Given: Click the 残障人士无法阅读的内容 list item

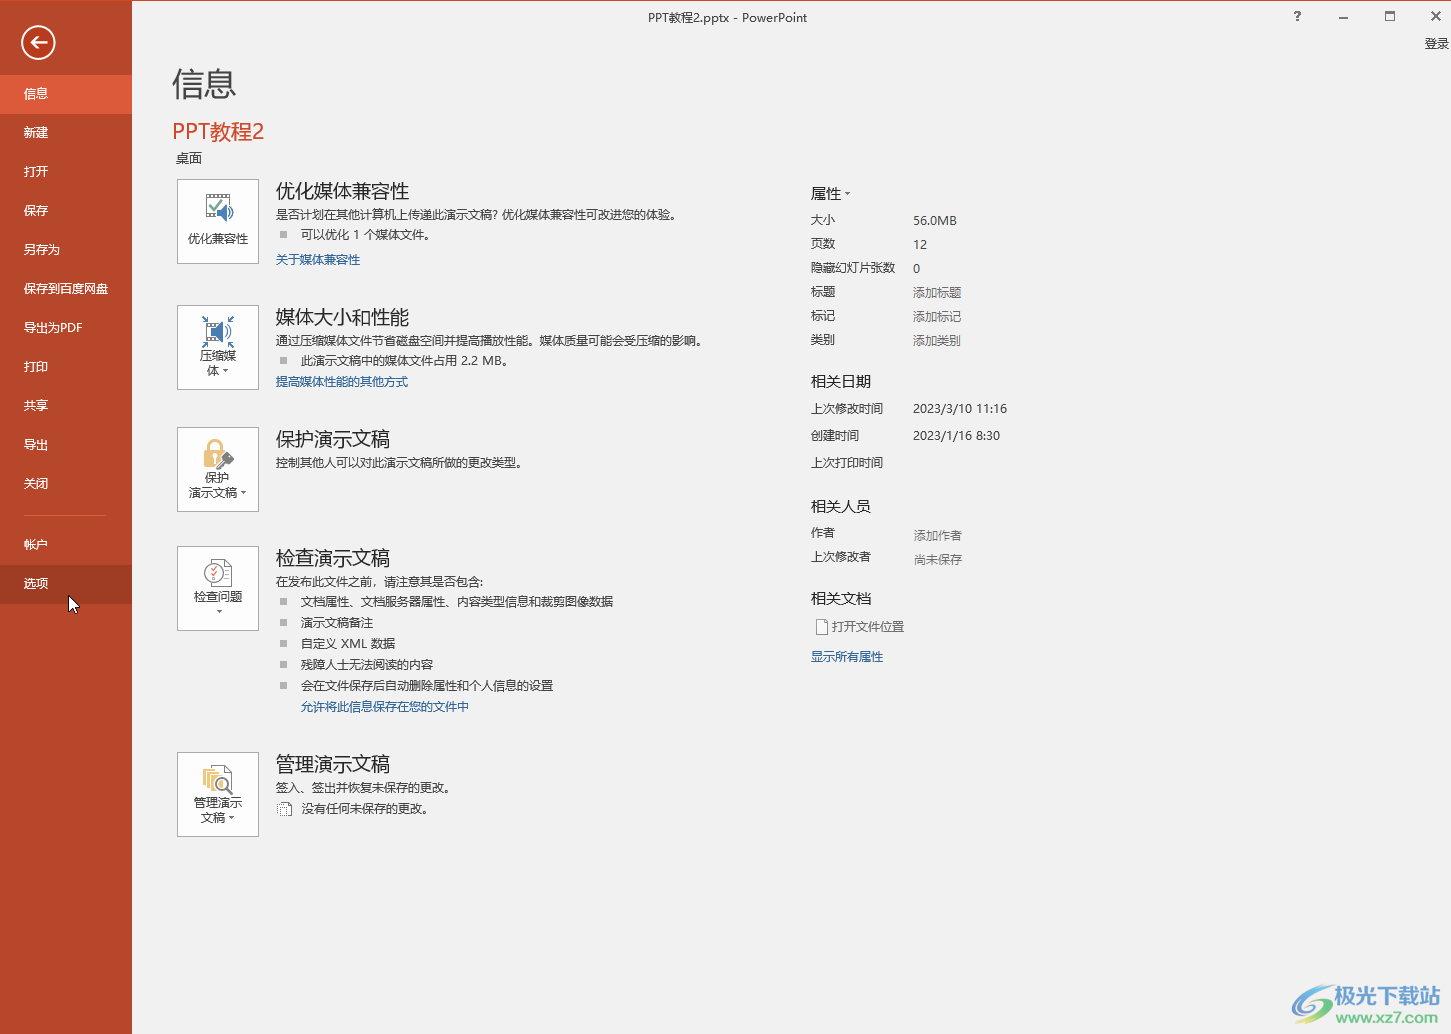Looking at the screenshot, I should [367, 665].
